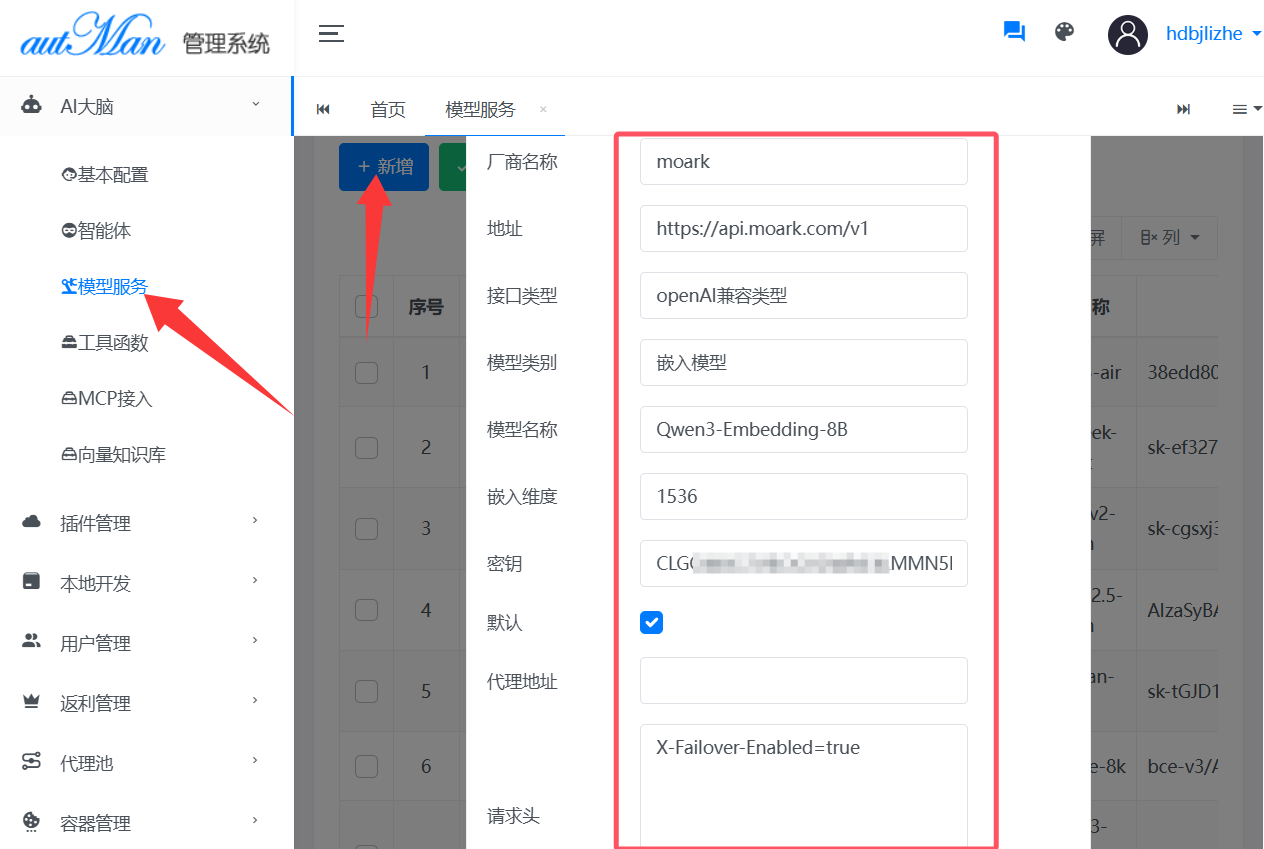Click the 新增 button

click(x=384, y=167)
